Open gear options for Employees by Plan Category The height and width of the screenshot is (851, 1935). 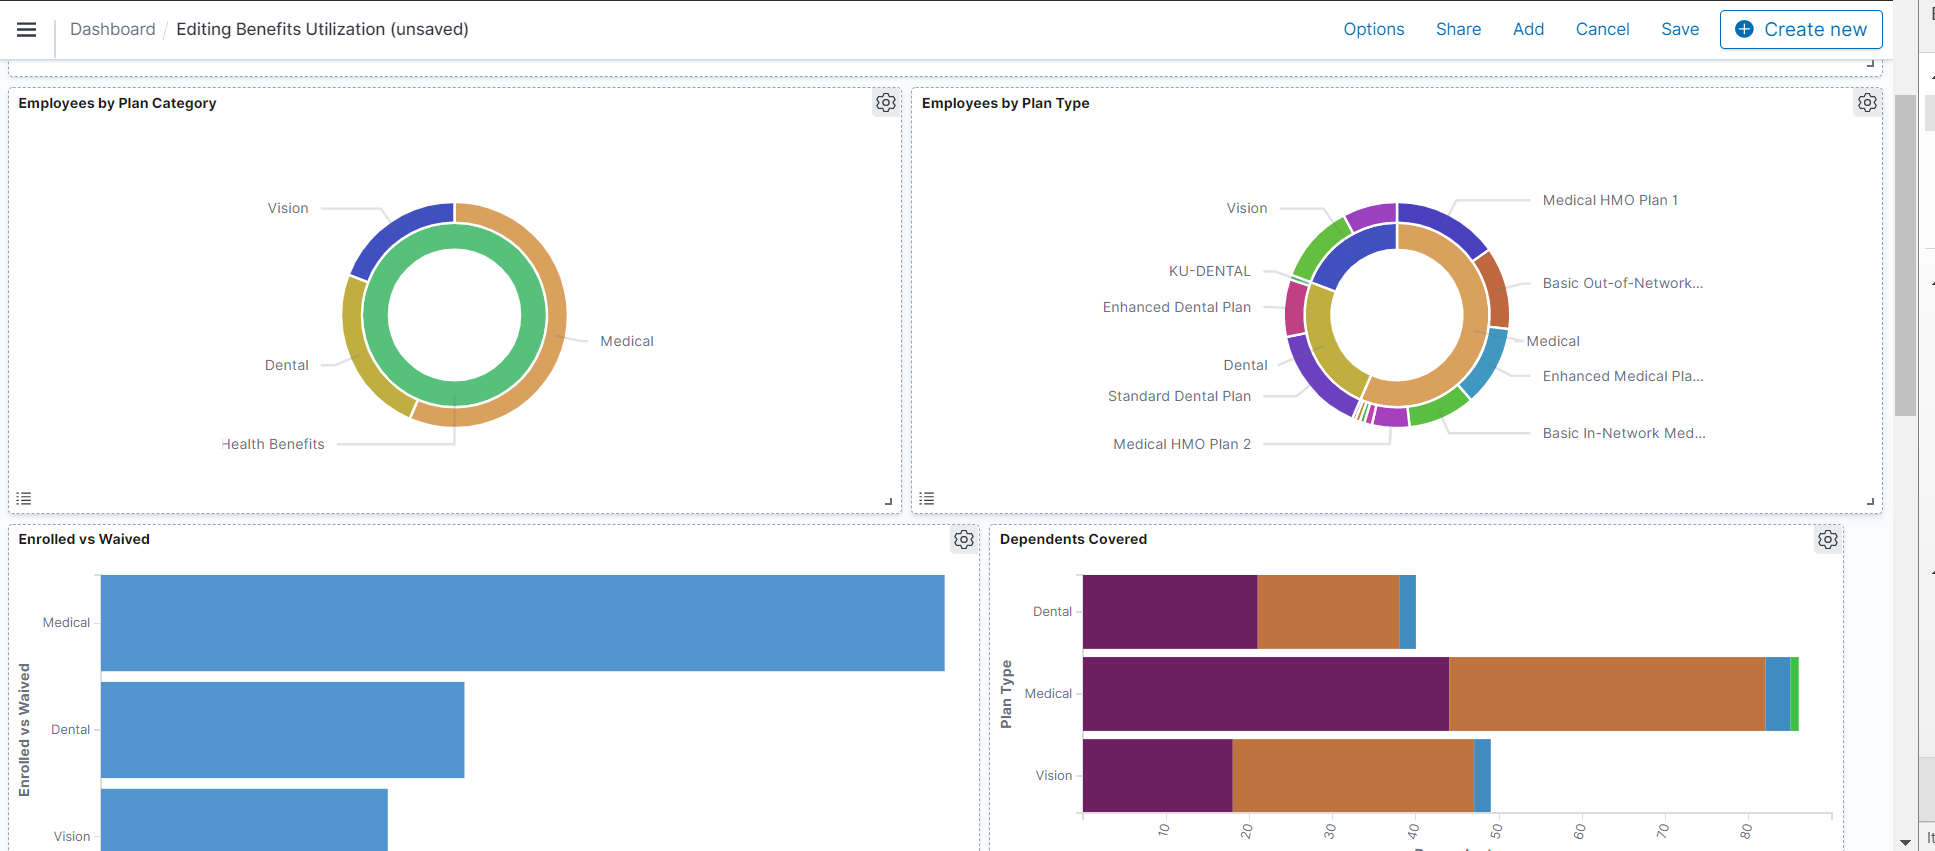(886, 103)
